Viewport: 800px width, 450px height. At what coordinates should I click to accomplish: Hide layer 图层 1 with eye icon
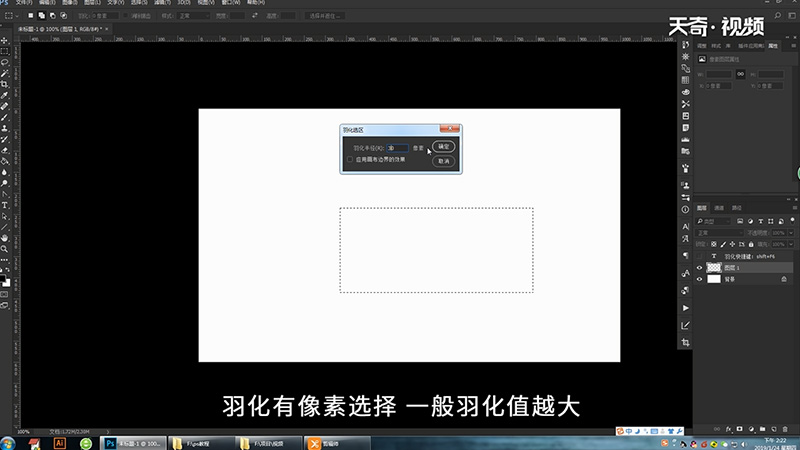coord(699,267)
